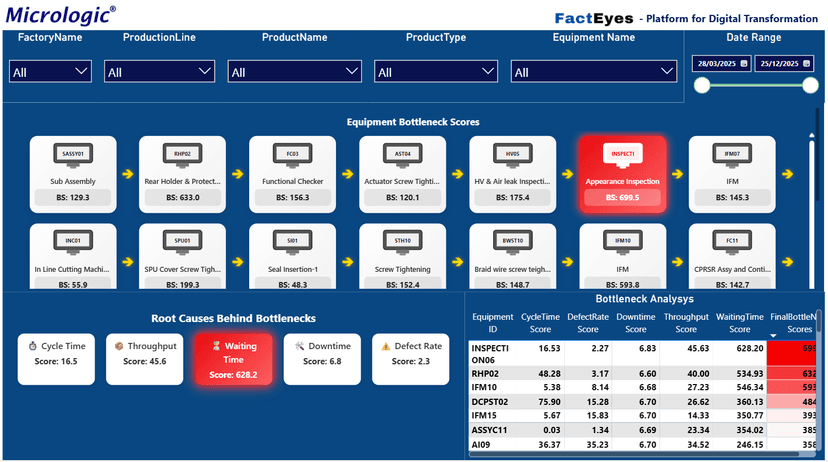Click the HV05 air leak inspection icon
Image resolution: width=828 pixels, height=462 pixels.
pos(512,155)
